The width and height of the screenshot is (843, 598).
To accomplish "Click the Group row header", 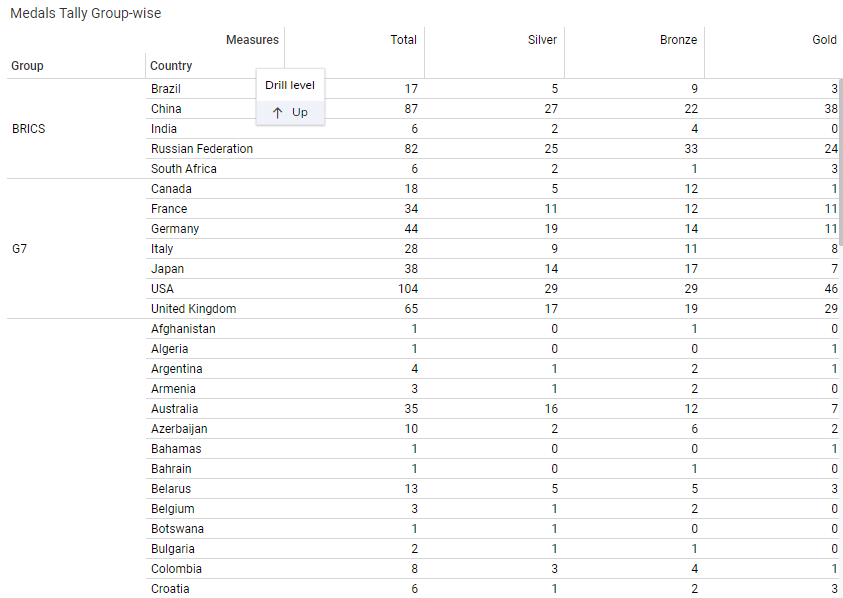I will tap(28, 66).
